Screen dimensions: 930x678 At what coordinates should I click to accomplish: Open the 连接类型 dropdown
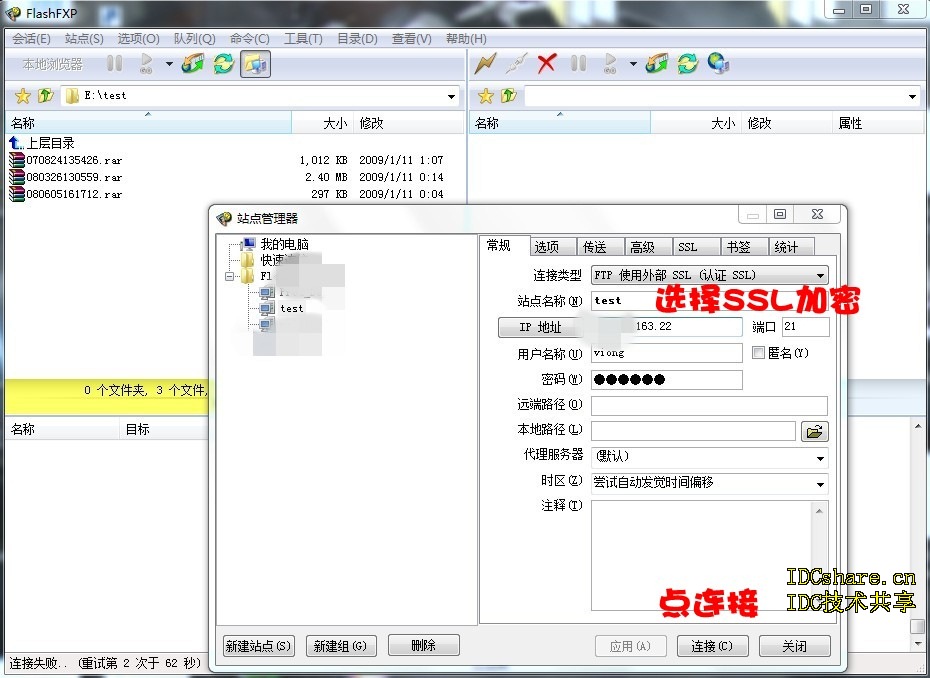709,275
